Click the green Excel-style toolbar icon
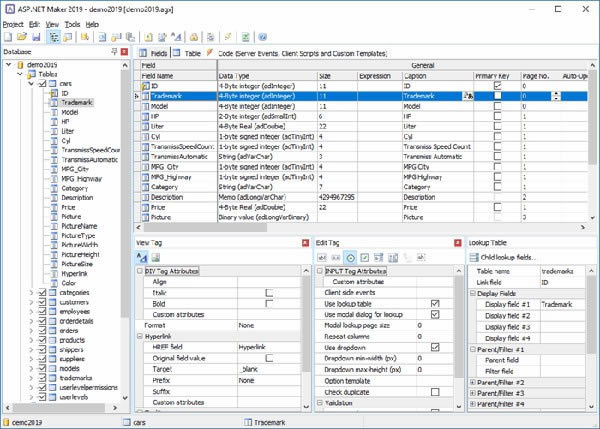This screenshot has height=429, width=600. [x=245, y=37]
